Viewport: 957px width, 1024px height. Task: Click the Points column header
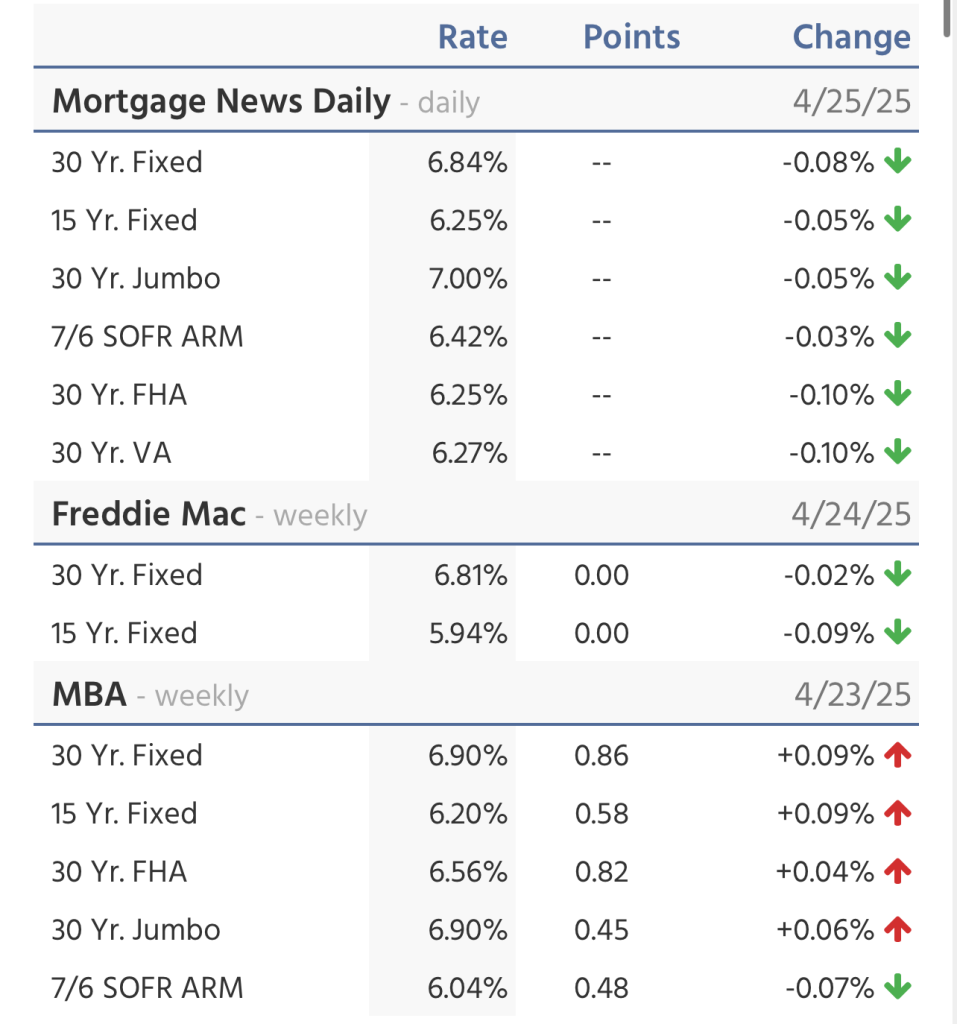631,38
